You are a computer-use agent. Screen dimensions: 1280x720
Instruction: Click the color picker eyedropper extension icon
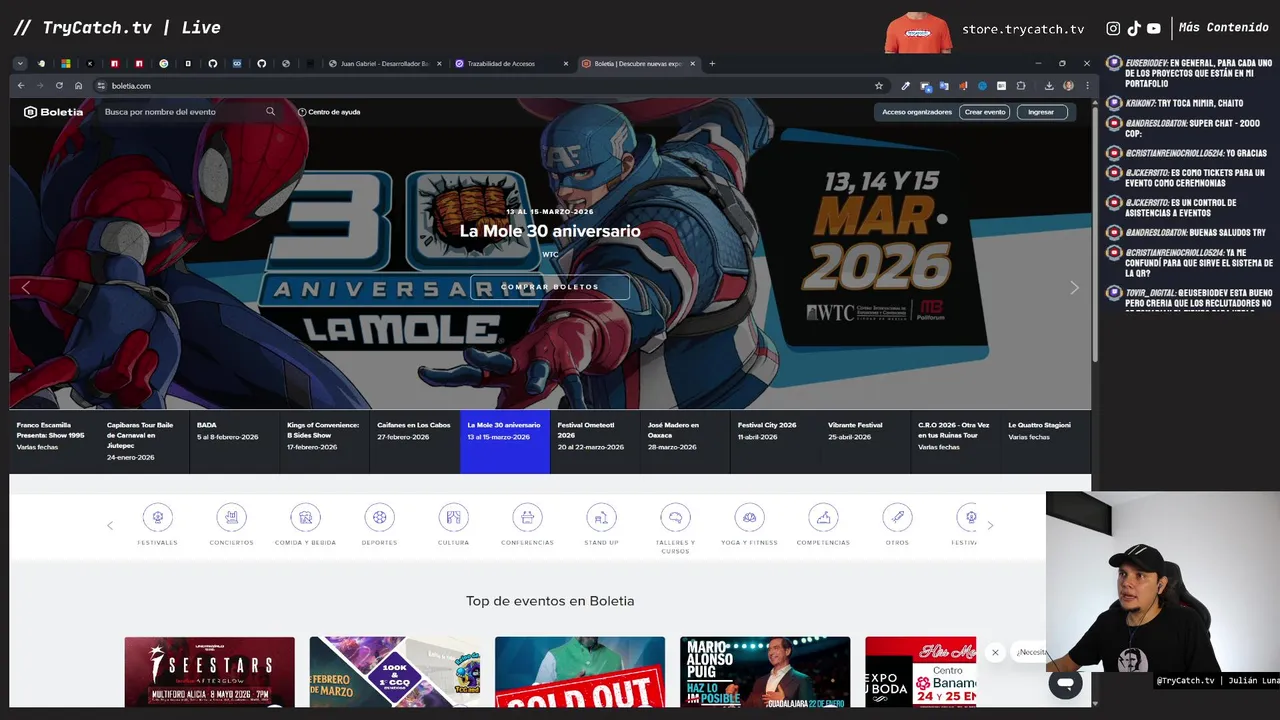tap(905, 86)
